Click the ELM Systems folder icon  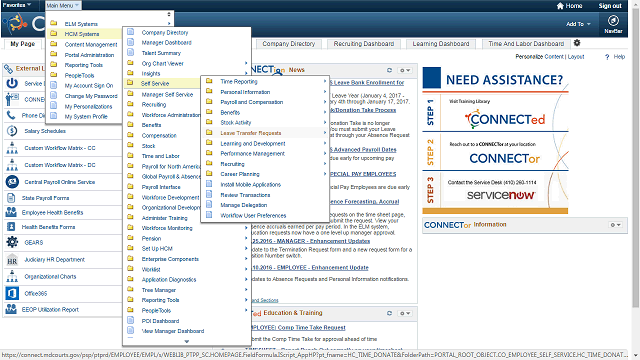point(53,24)
